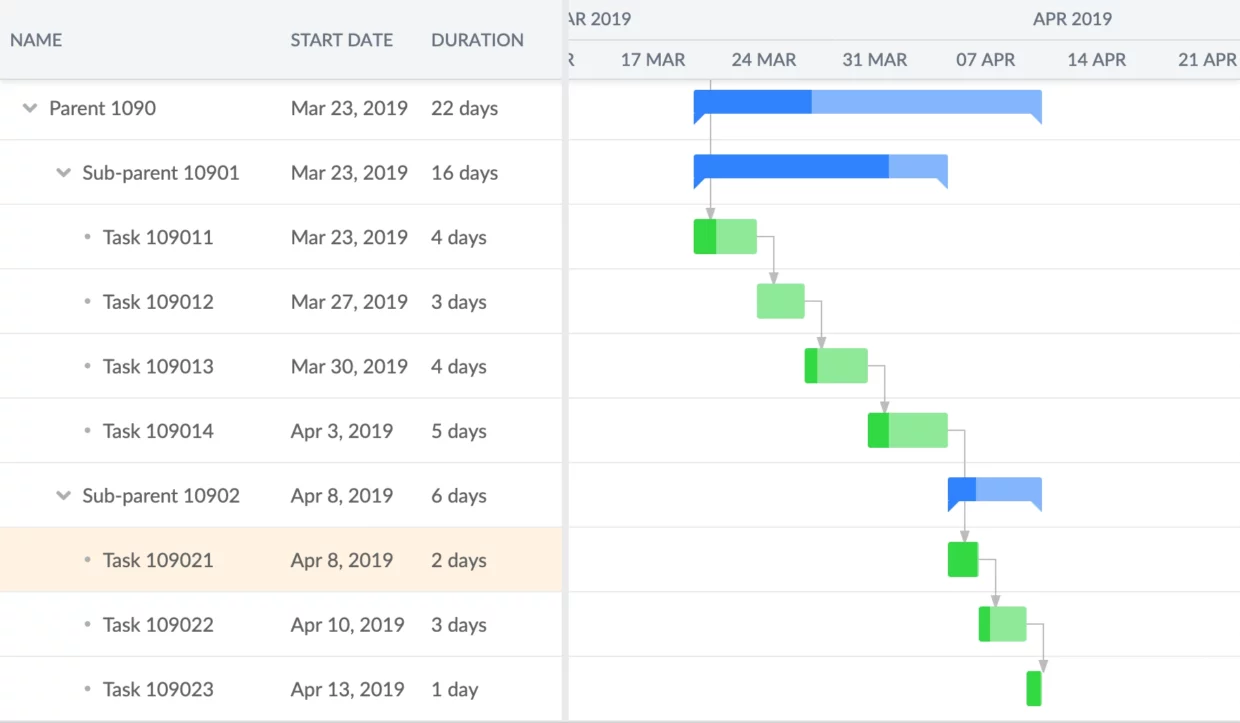Collapse the Sub-parent 10901 group
The height and width of the screenshot is (723, 1240).
click(63, 173)
